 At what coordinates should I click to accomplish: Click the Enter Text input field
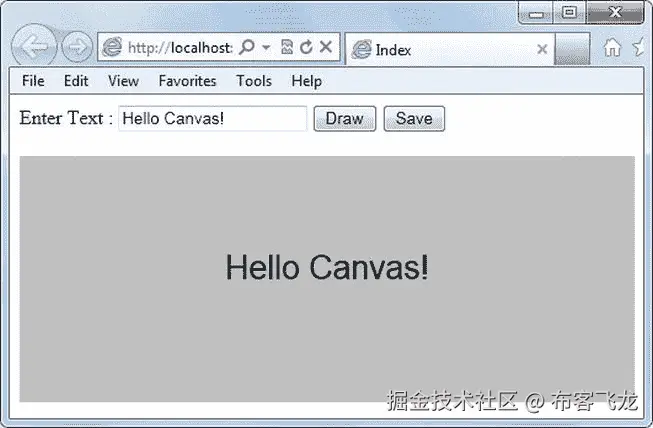pyautogui.click(x=213, y=119)
